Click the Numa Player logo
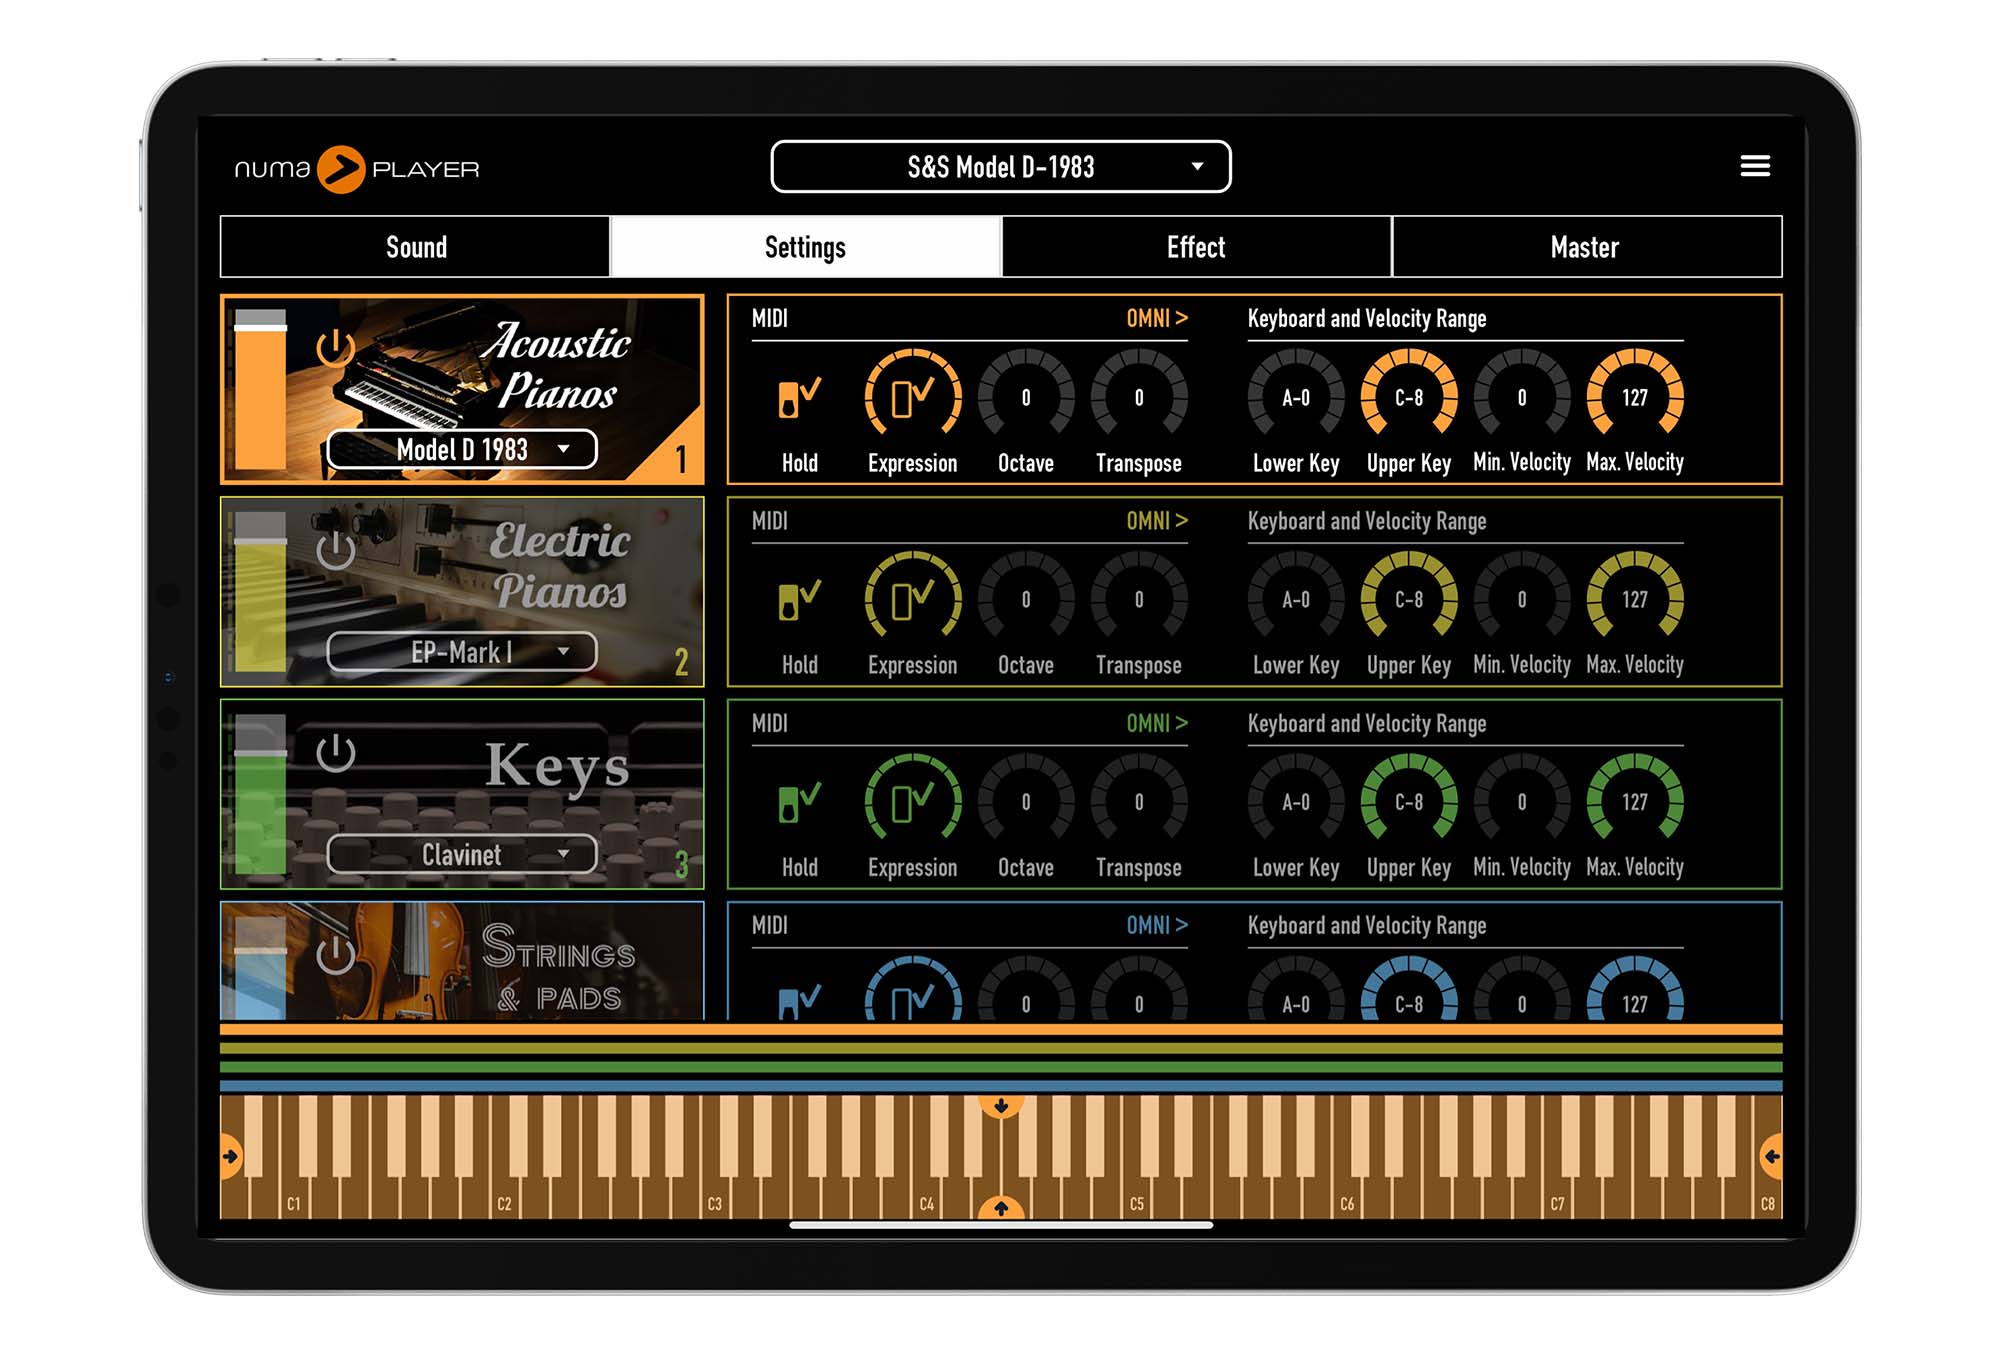Viewport: 2000px width, 1353px height. click(357, 169)
